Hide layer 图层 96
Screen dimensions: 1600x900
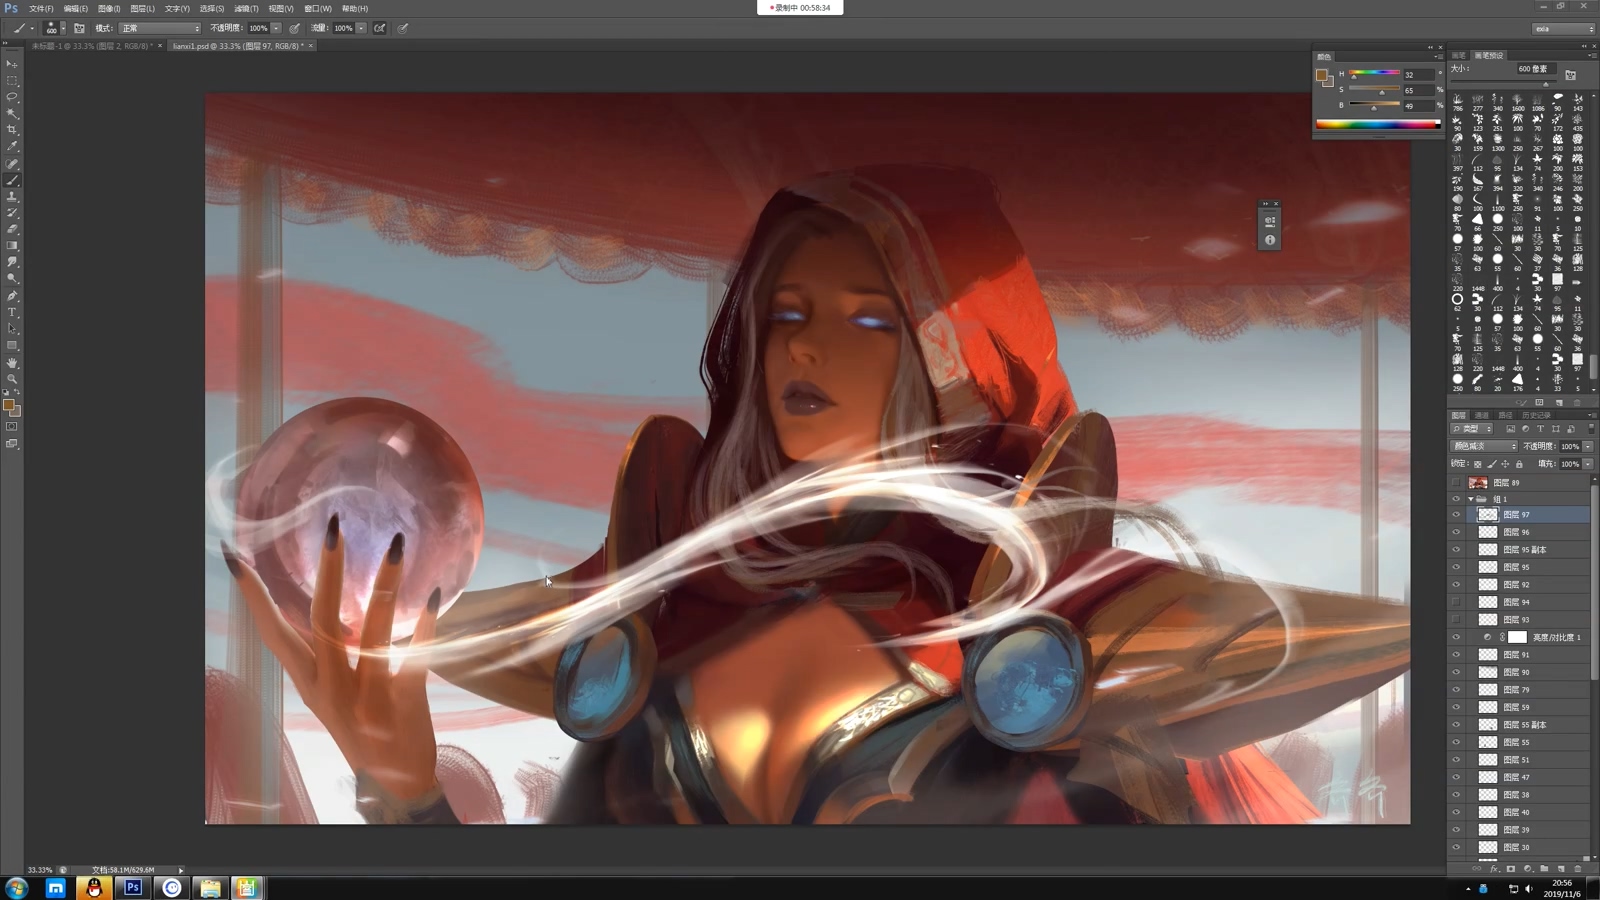(1456, 532)
